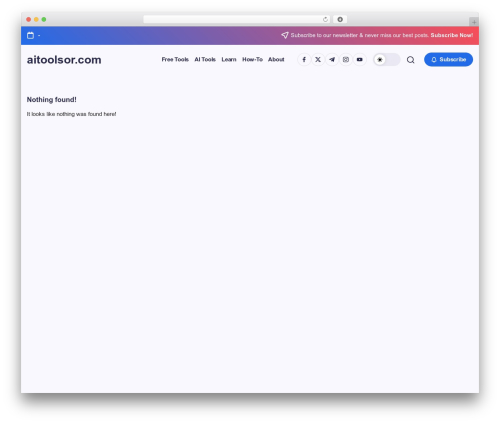Follow the Subscribe Now! link
Screen dimensions: 500x423
pos(452,35)
